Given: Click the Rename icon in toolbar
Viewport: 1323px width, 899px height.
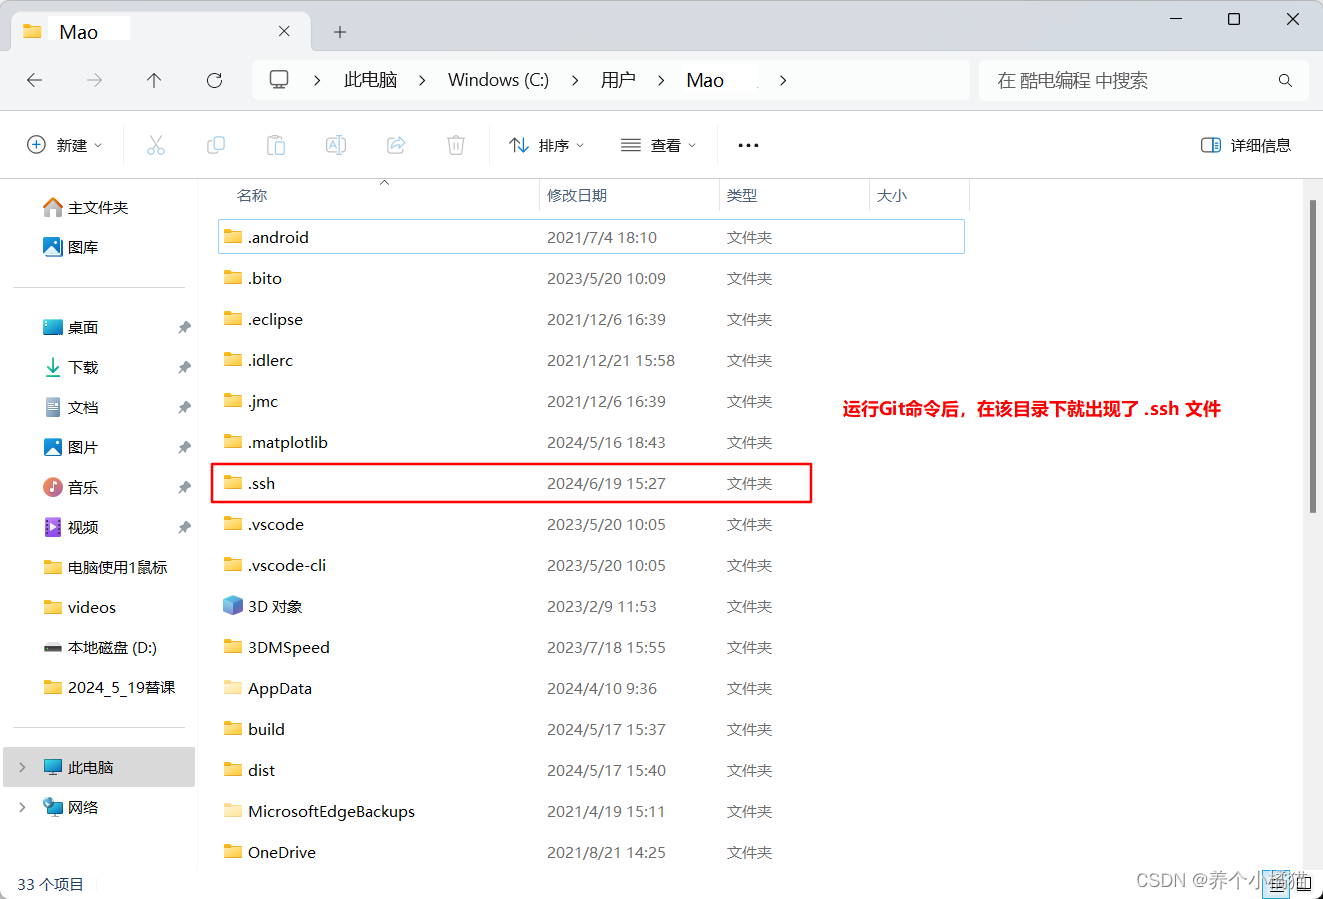Looking at the screenshot, I should coord(336,145).
